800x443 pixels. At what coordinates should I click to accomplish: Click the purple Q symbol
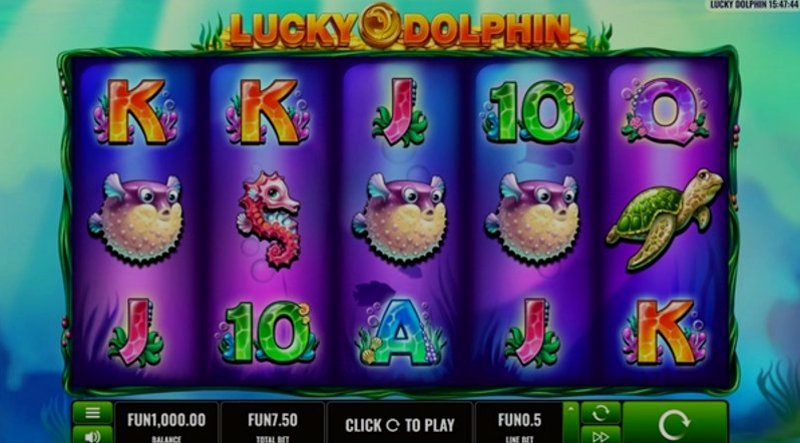click(x=665, y=111)
